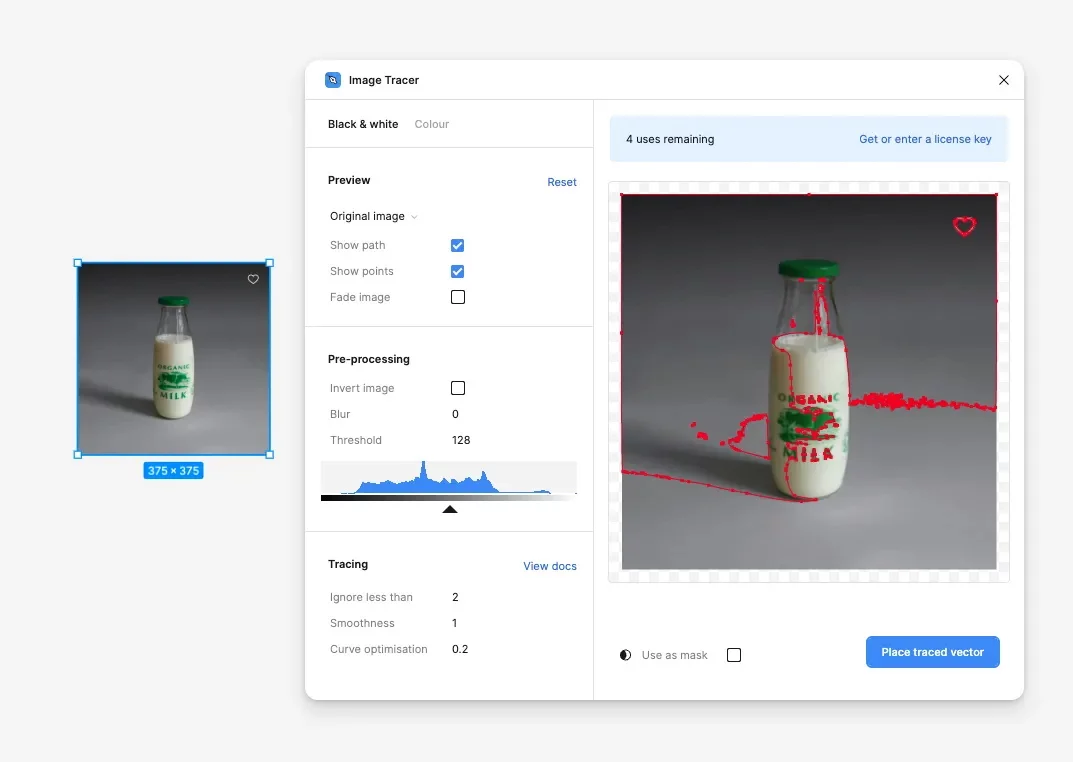Click the Place traced vector button

[x=932, y=652]
